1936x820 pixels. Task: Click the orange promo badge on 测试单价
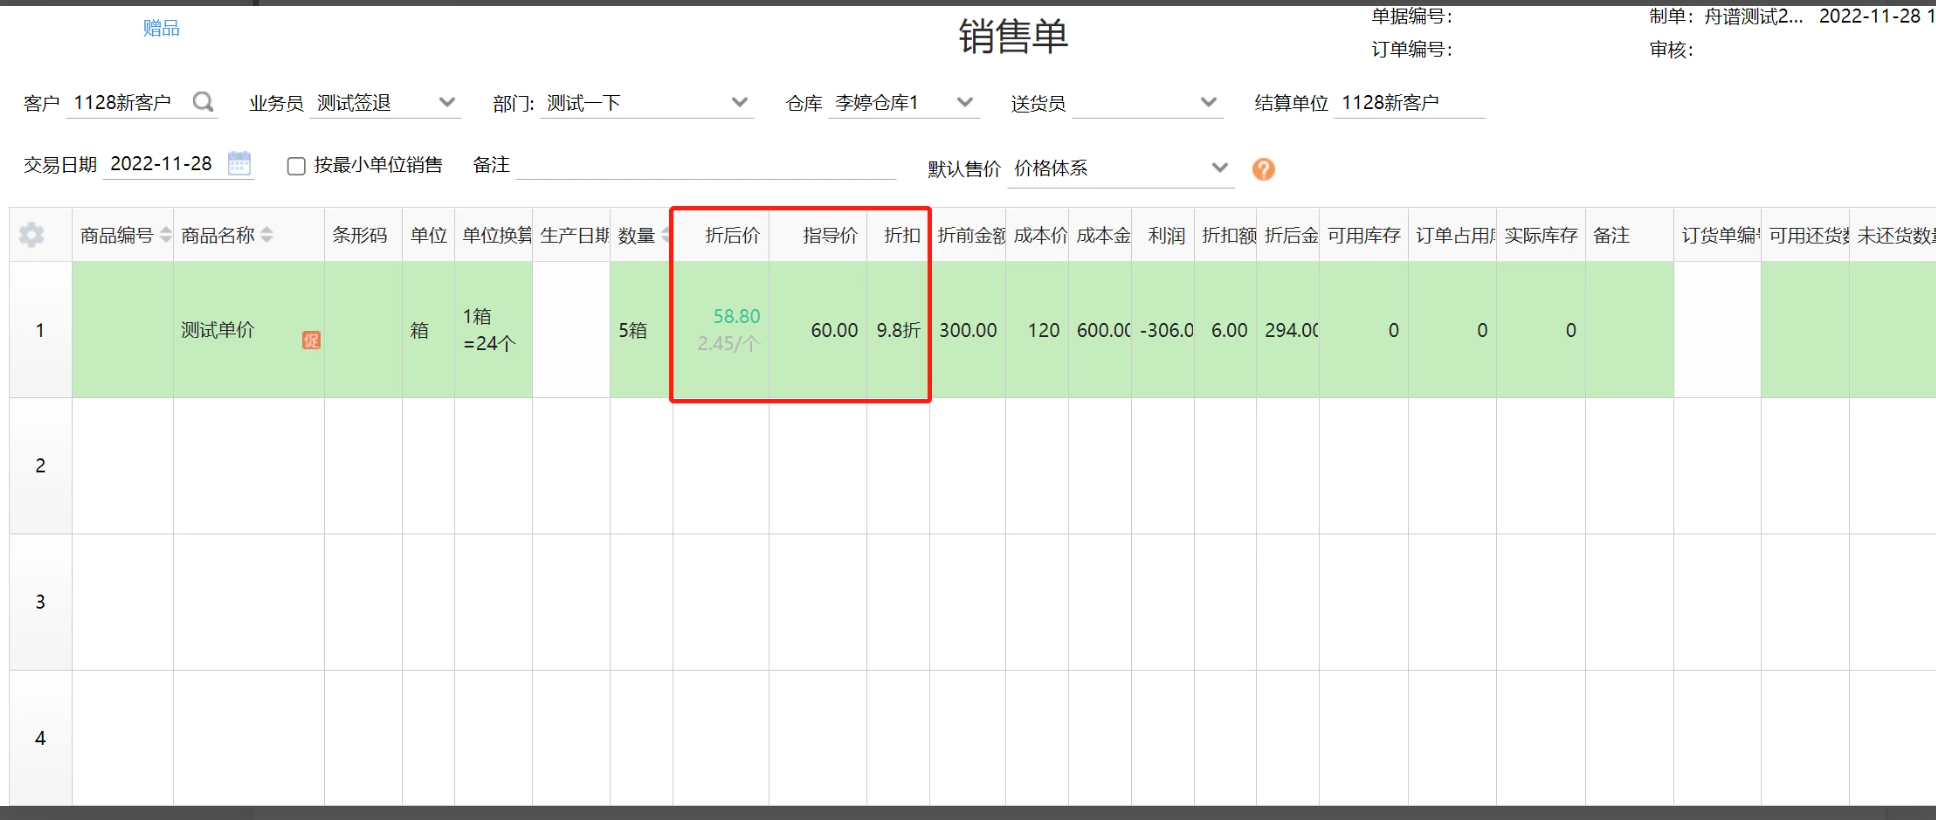(x=311, y=340)
